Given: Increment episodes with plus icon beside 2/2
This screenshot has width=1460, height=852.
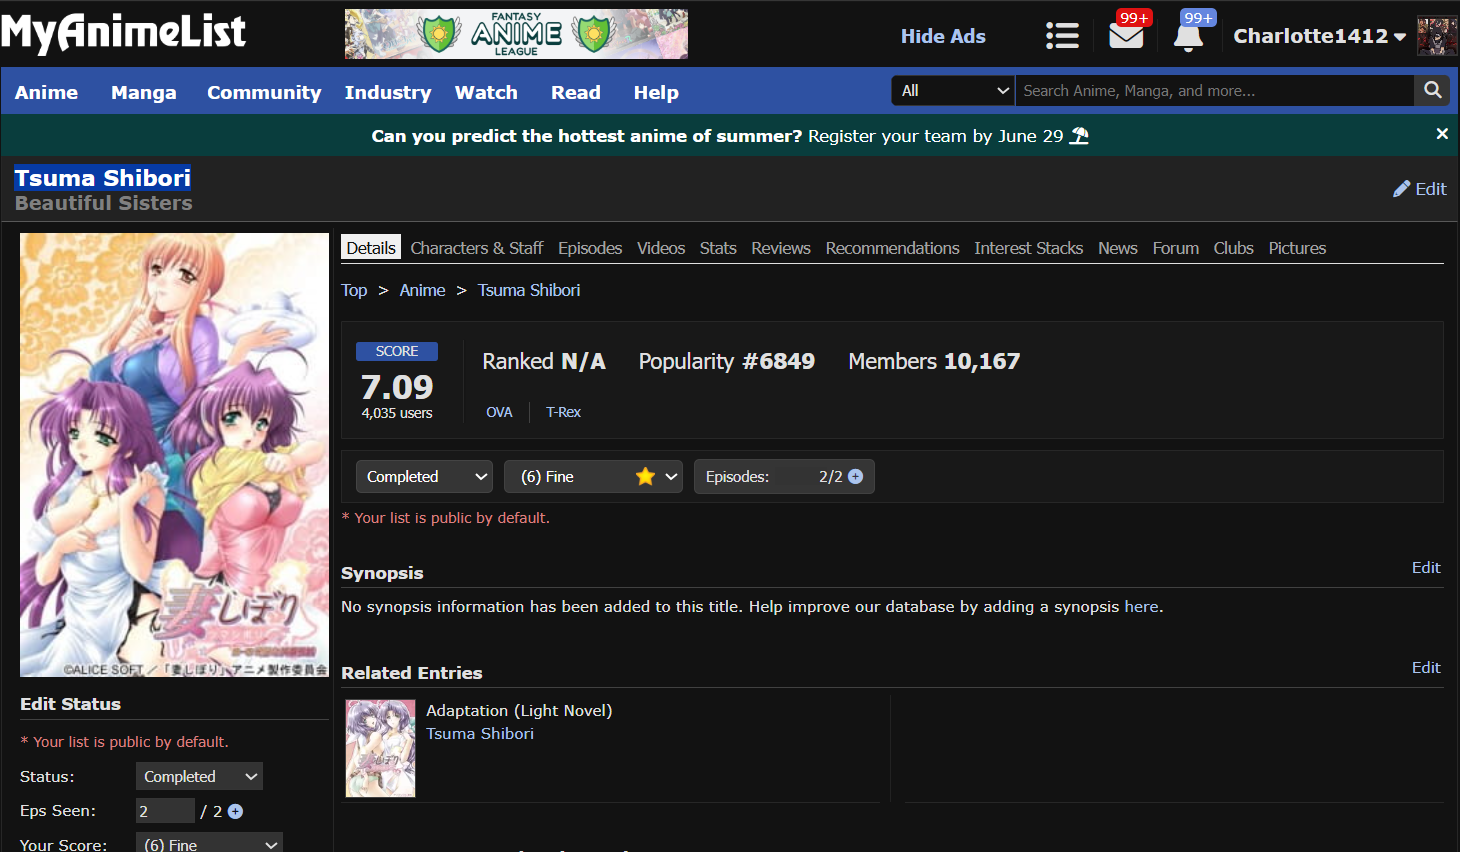Looking at the screenshot, I should (x=856, y=477).
